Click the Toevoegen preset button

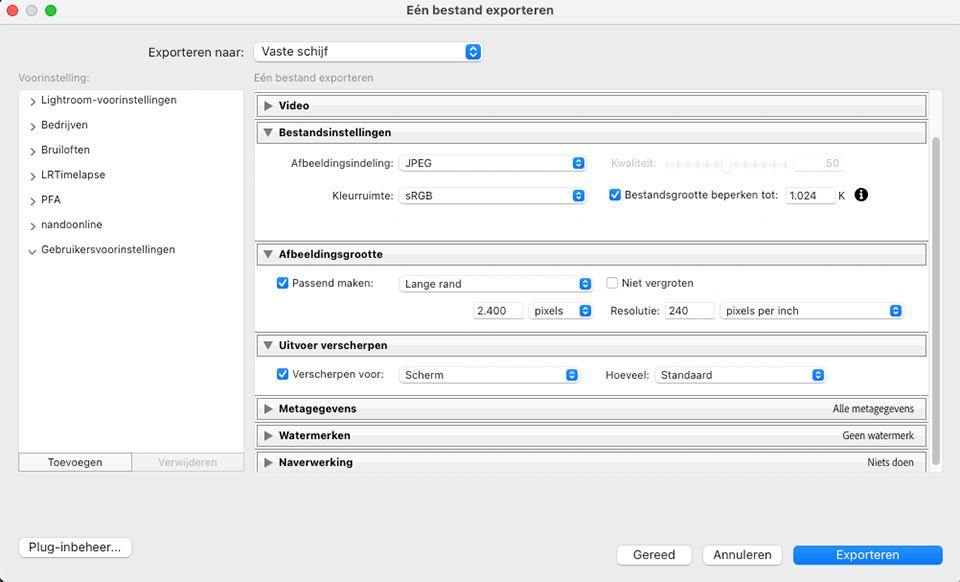(x=75, y=462)
